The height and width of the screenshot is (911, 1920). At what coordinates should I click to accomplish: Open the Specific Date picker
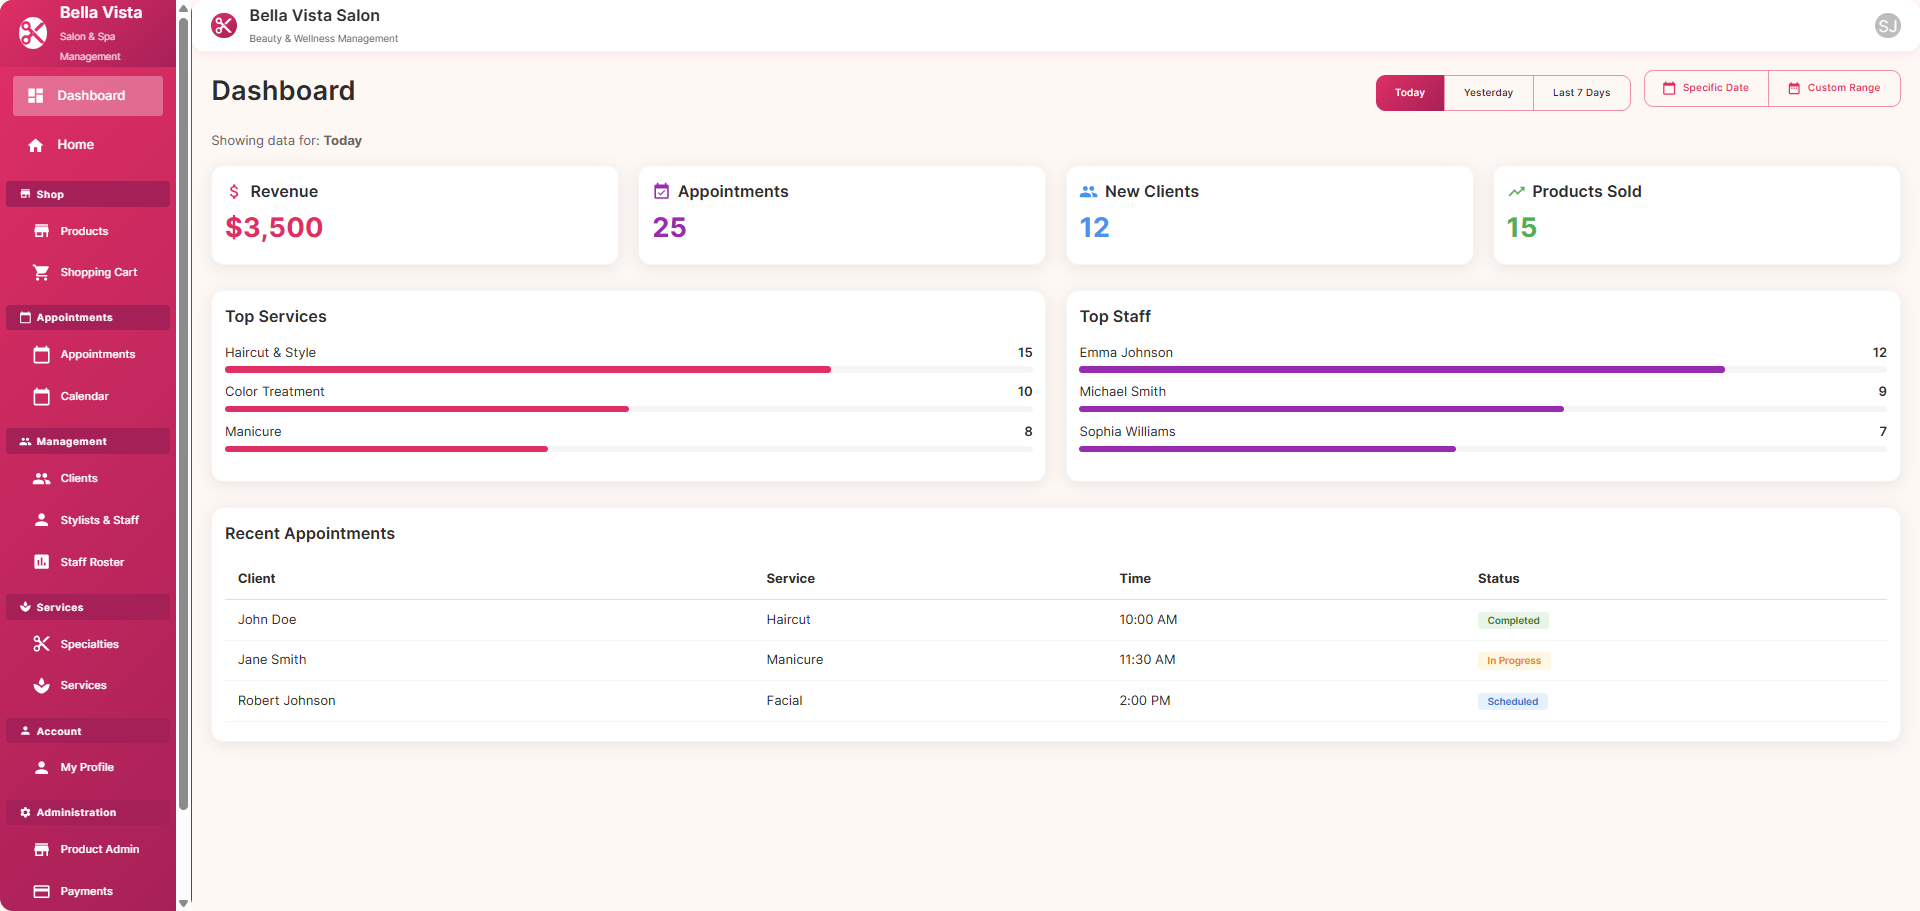1705,88
